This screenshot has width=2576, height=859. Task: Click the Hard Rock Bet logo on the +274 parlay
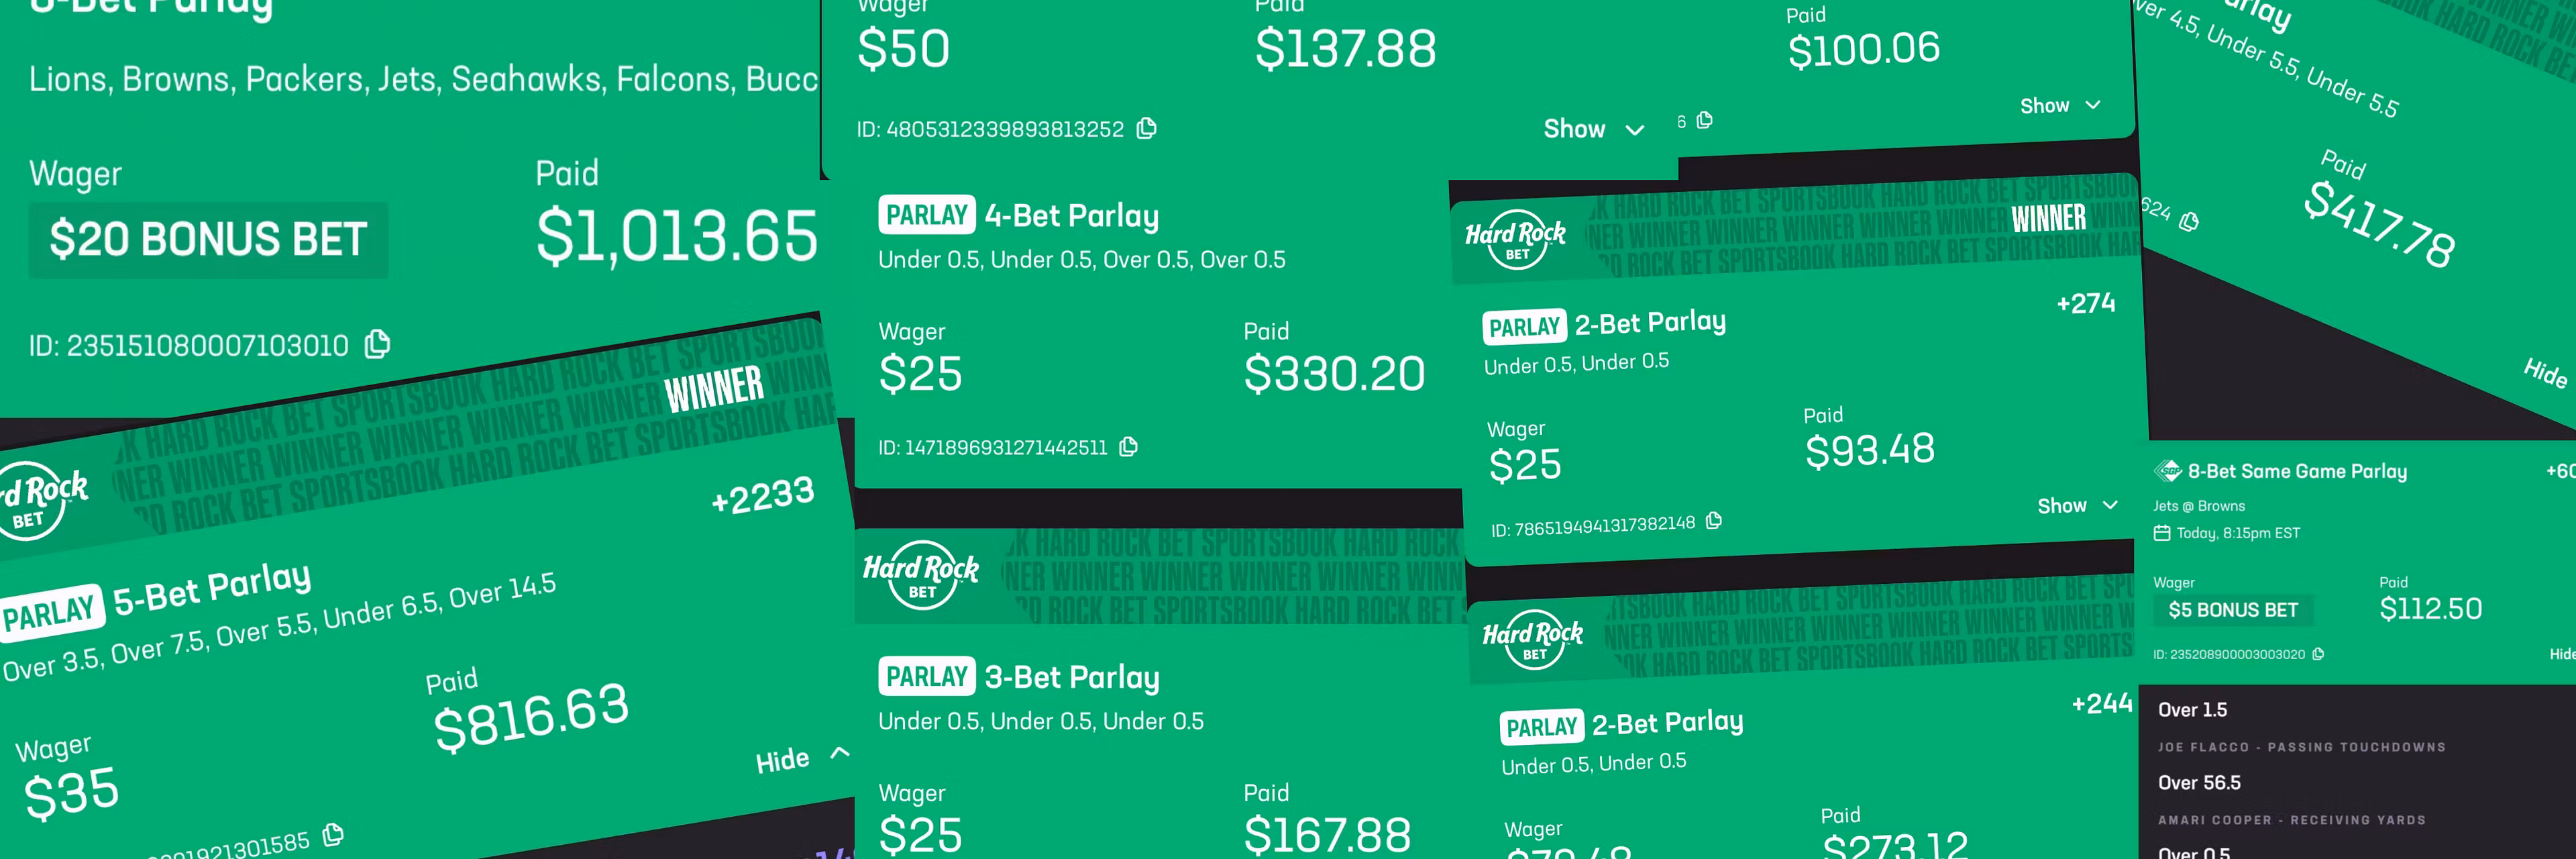click(x=1515, y=240)
